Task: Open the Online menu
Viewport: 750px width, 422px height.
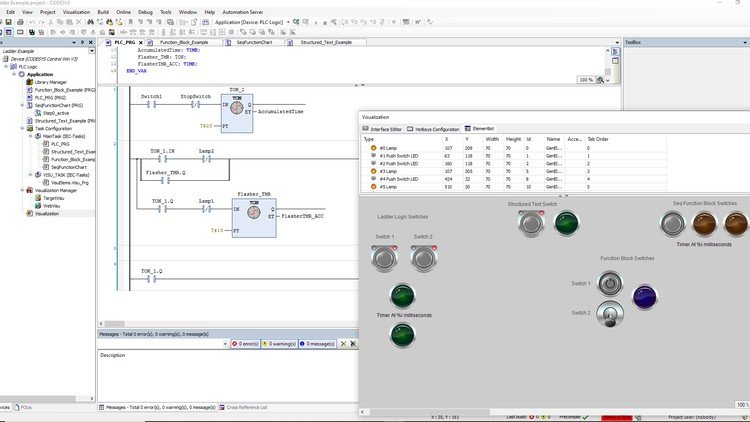Action: (x=123, y=12)
